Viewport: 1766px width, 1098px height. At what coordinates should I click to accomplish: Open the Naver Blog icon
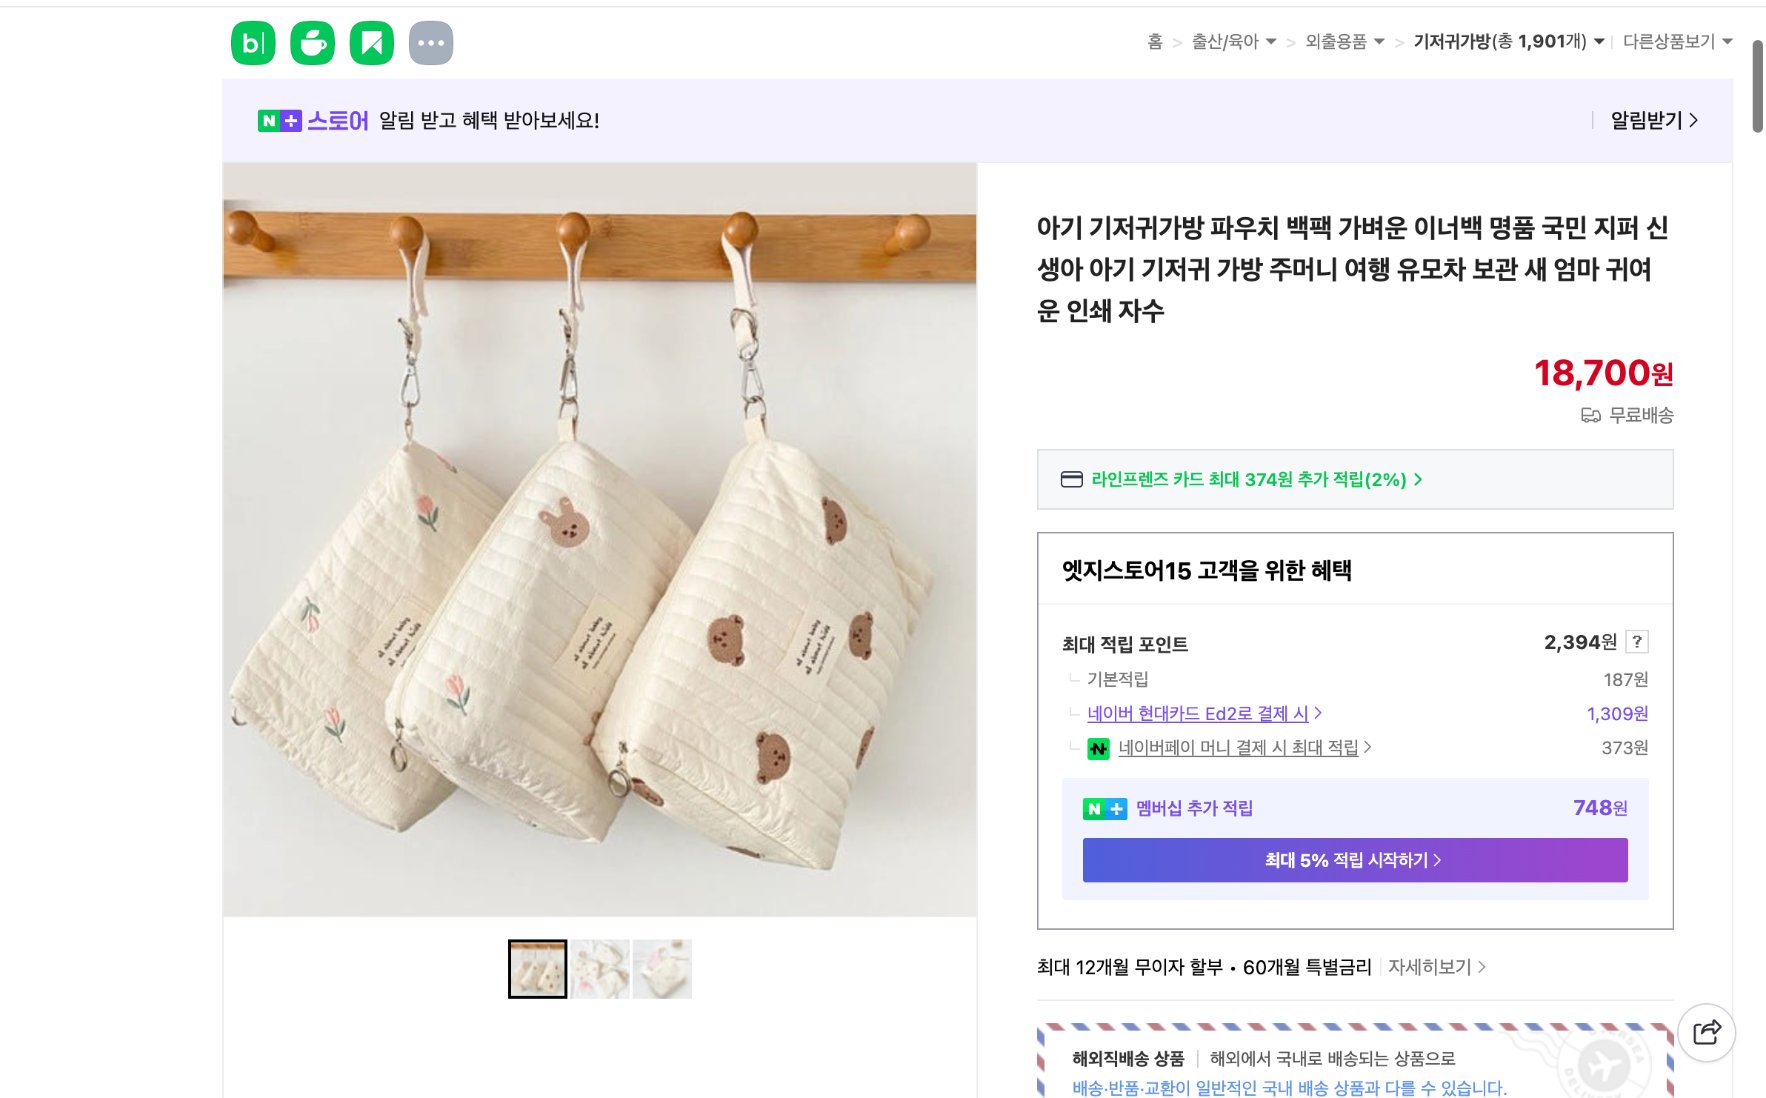click(x=253, y=42)
